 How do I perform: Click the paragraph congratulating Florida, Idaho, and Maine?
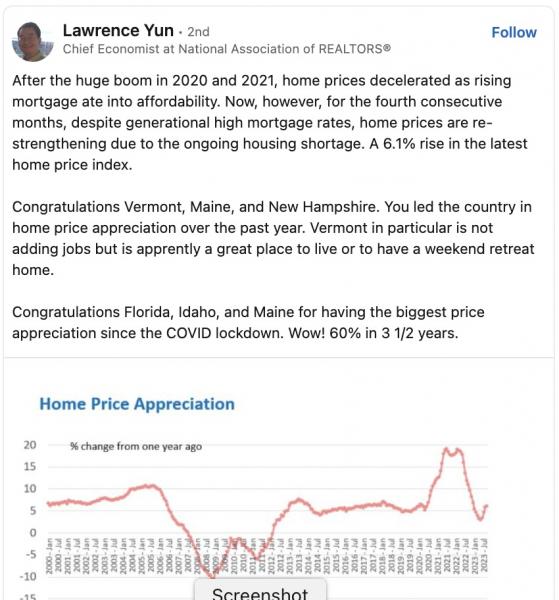click(248, 323)
